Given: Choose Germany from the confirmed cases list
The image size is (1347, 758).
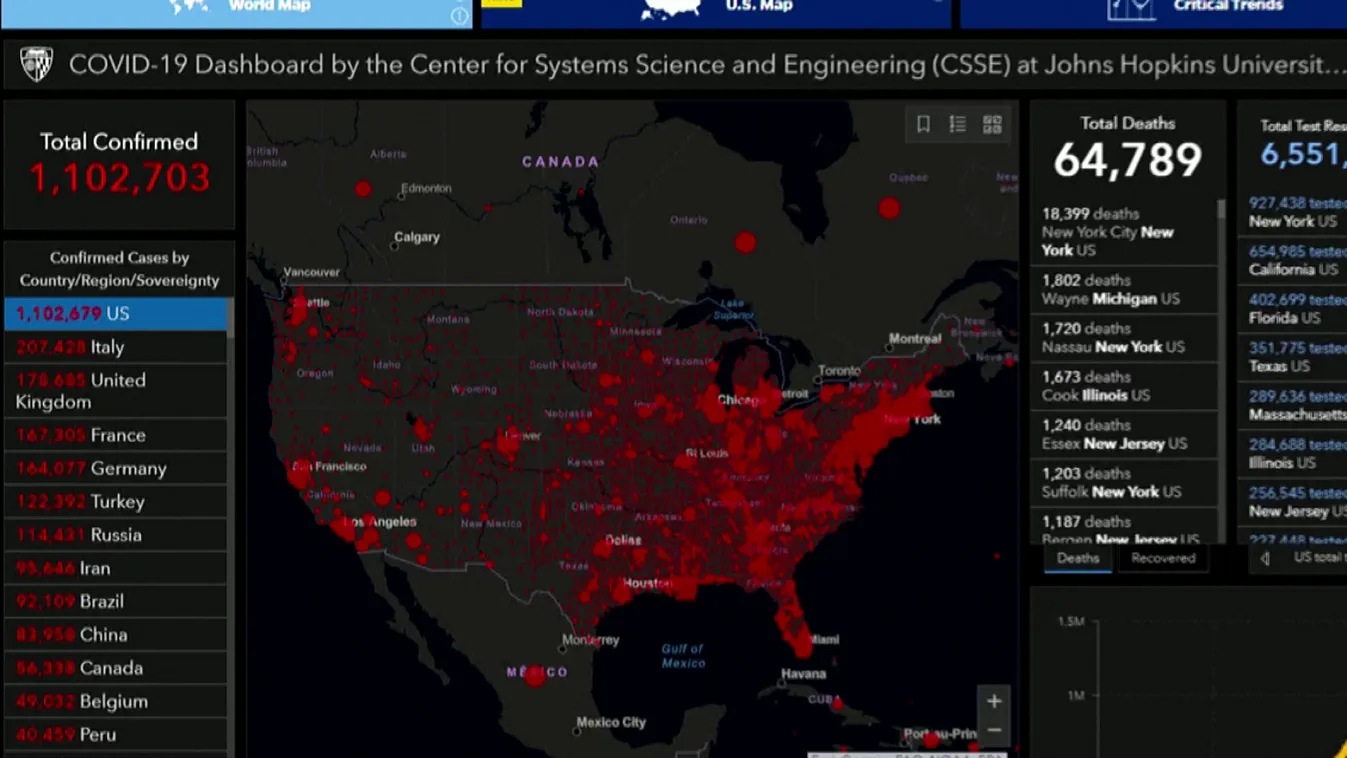Looking at the screenshot, I should (x=115, y=468).
